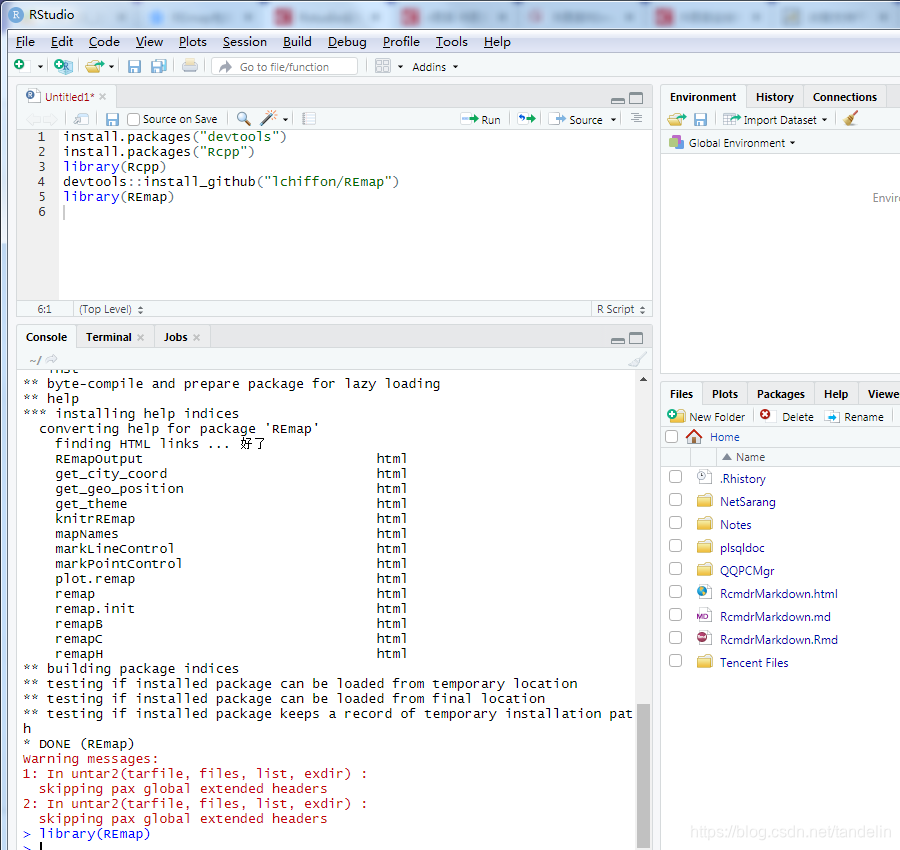Minimize the source editor pane
Viewport: 900px width, 850px height.
[x=618, y=100]
